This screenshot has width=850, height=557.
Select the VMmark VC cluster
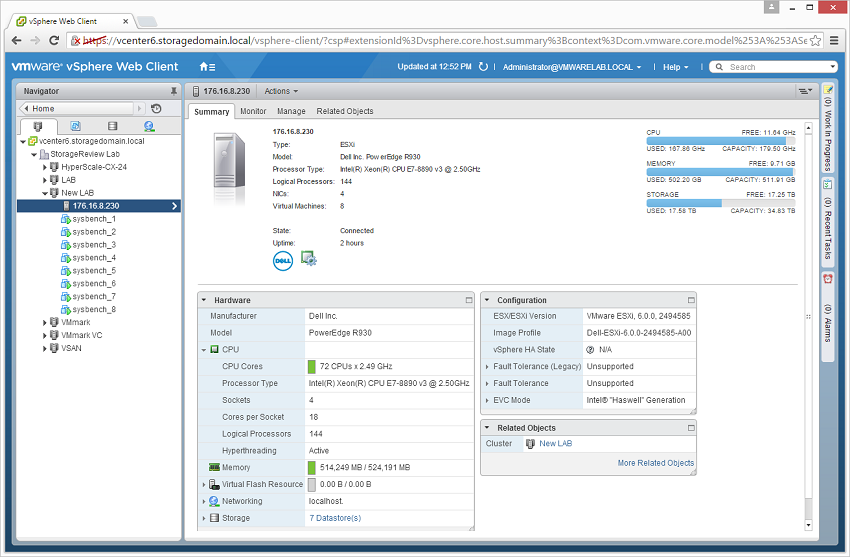[x=81, y=335]
